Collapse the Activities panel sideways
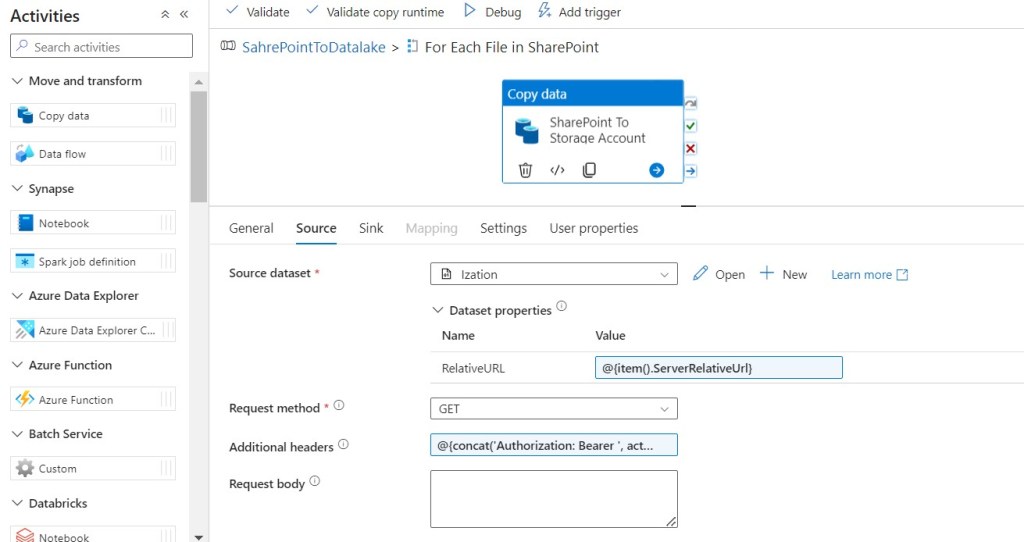Screen dimensions: 1024x542 pyautogui.click(x=184, y=15)
